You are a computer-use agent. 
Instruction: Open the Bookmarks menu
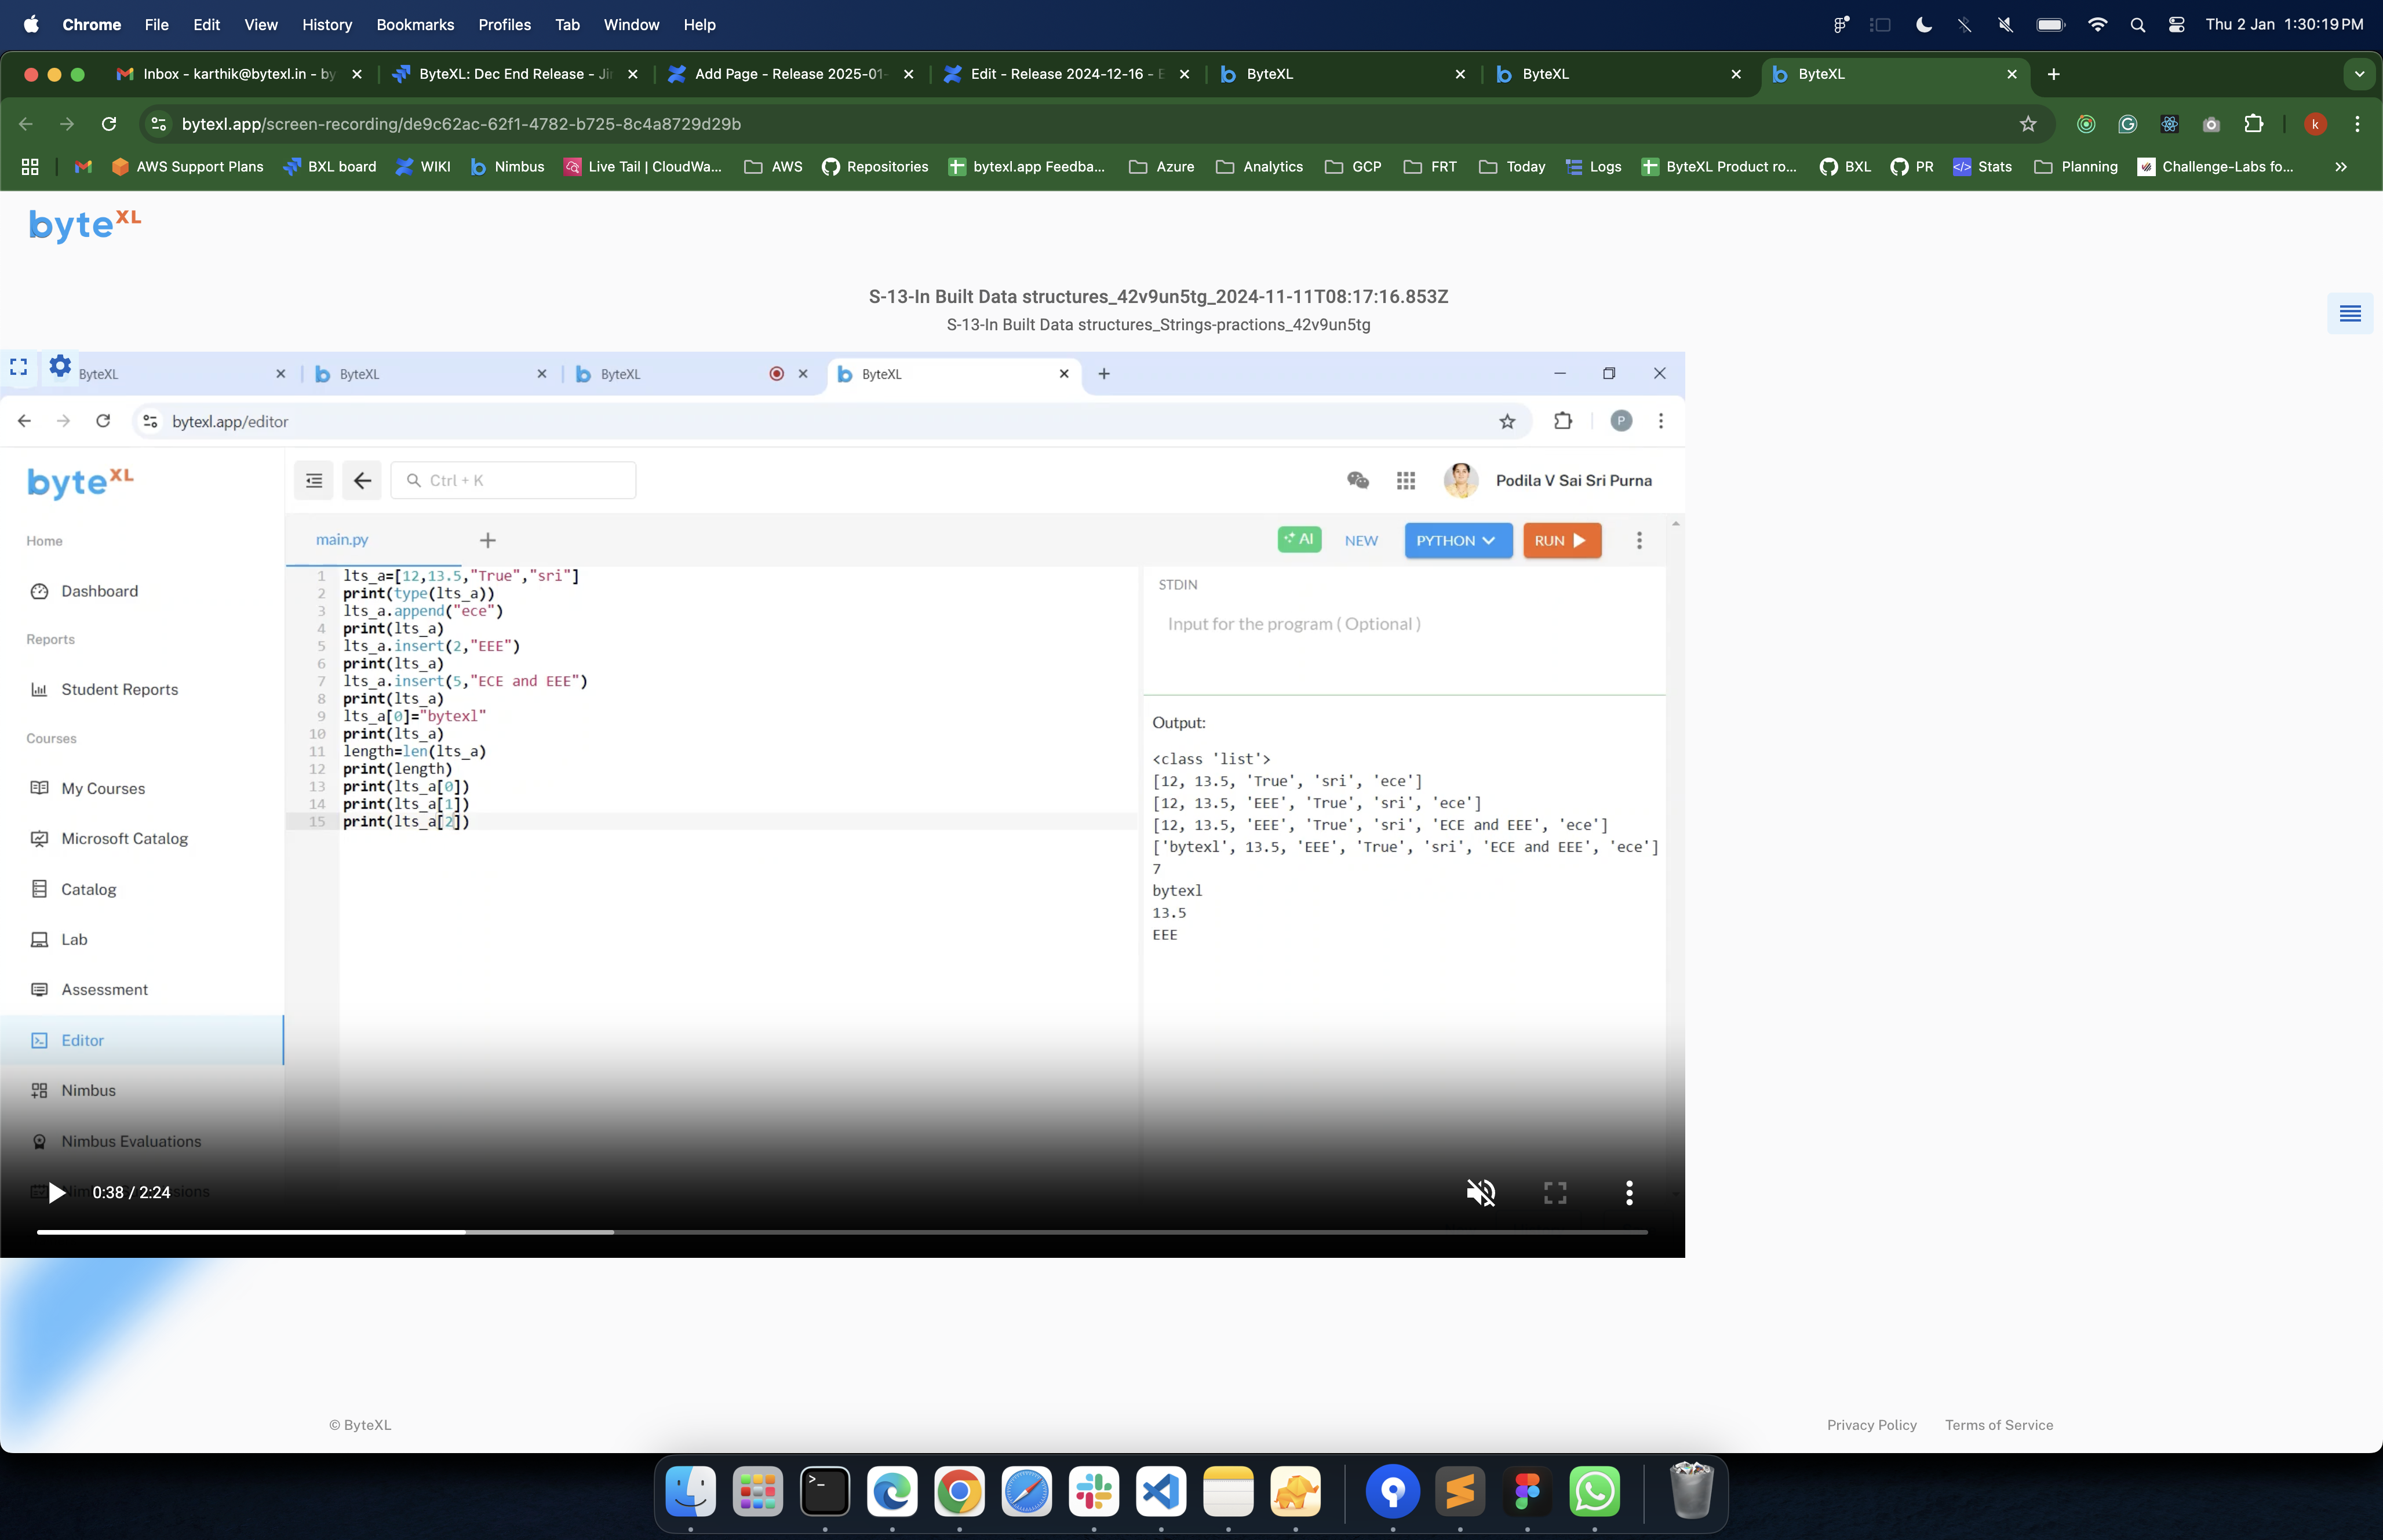pyautogui.click(x=415, y=24)
